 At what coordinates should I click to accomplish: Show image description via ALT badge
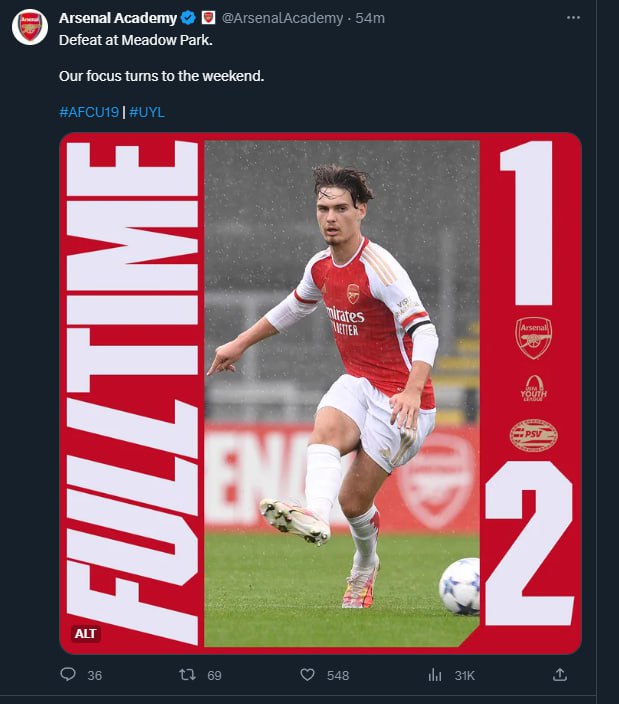click(x=85, y=633)
